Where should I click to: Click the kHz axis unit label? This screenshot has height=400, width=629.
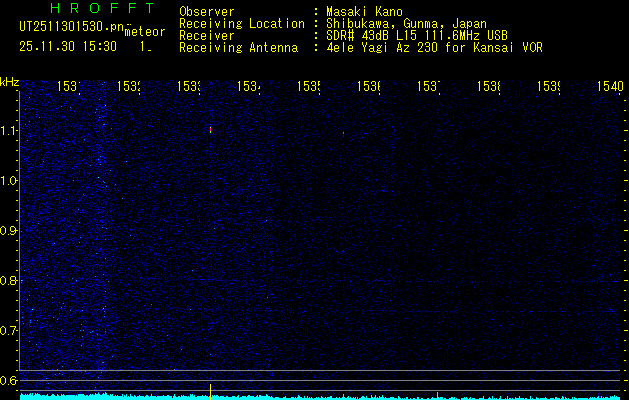9,83
